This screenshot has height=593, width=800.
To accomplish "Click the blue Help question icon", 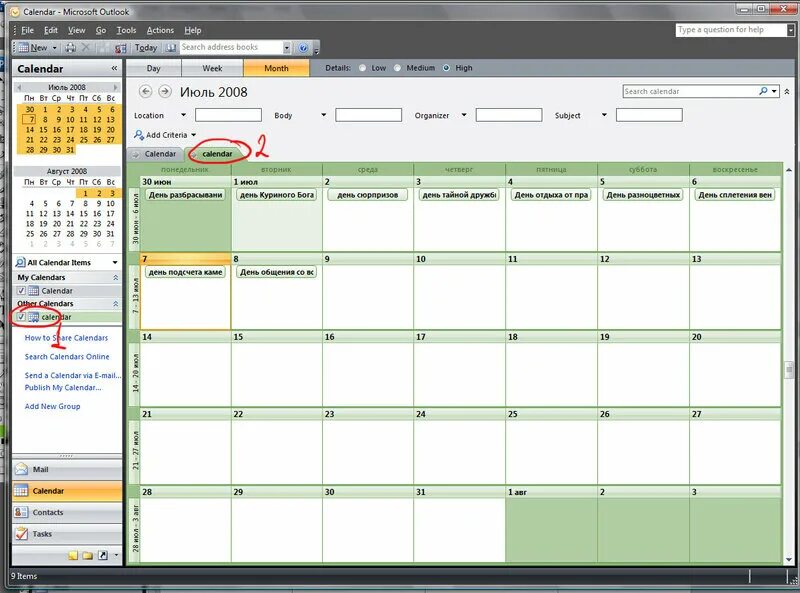I will coord(303,47).
